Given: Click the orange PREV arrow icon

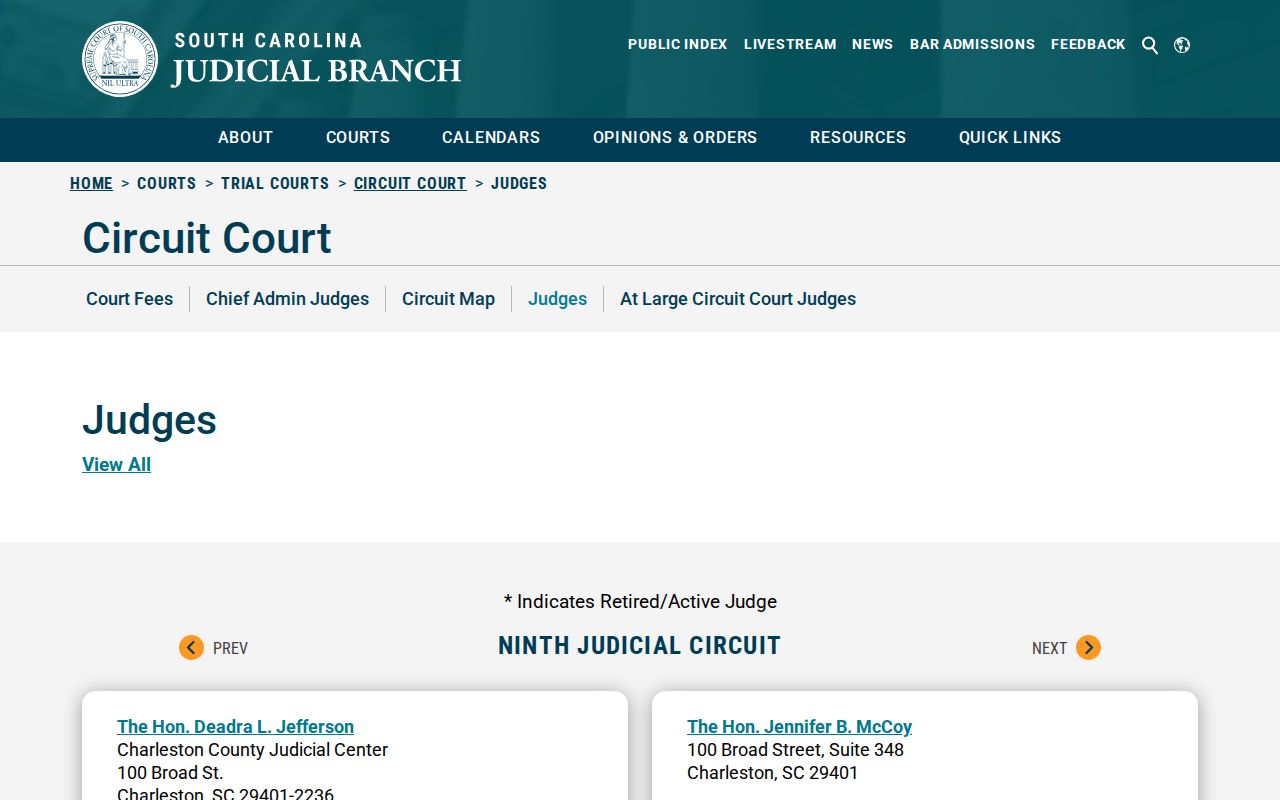Looking at the screenshot, I should (191, 648).
